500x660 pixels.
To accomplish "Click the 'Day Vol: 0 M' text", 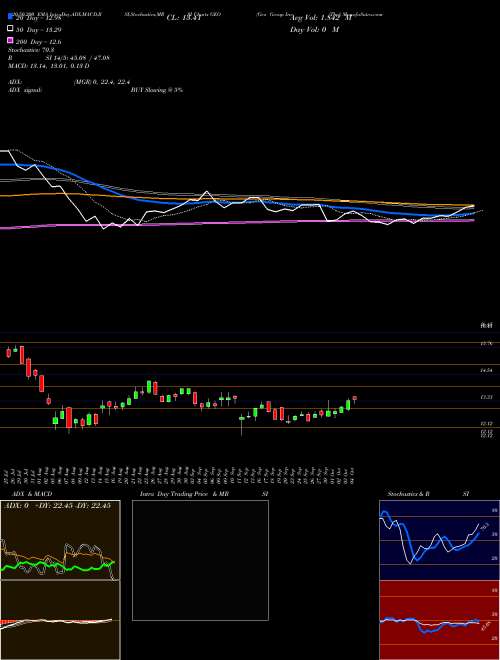I will 314,29.
